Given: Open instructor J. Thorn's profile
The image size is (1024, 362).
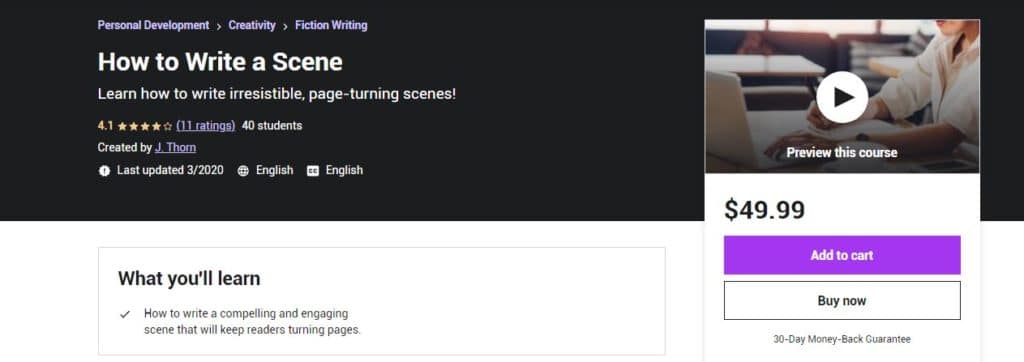Looking at the screenshot, I should [x=175, y=148].
